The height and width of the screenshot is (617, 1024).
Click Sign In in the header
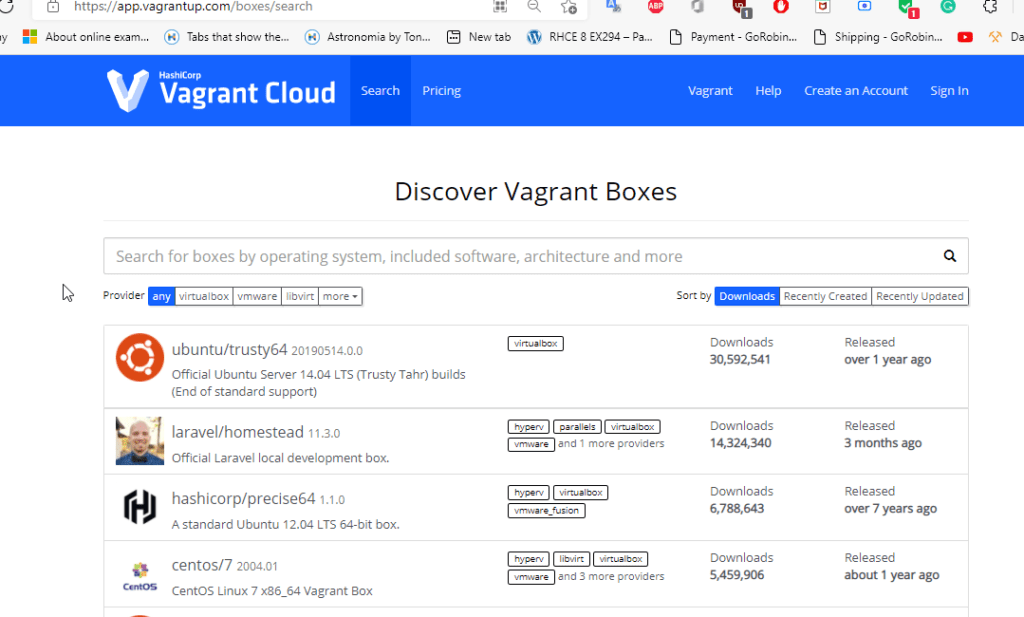pyautogui.click(x=949, y=91)
